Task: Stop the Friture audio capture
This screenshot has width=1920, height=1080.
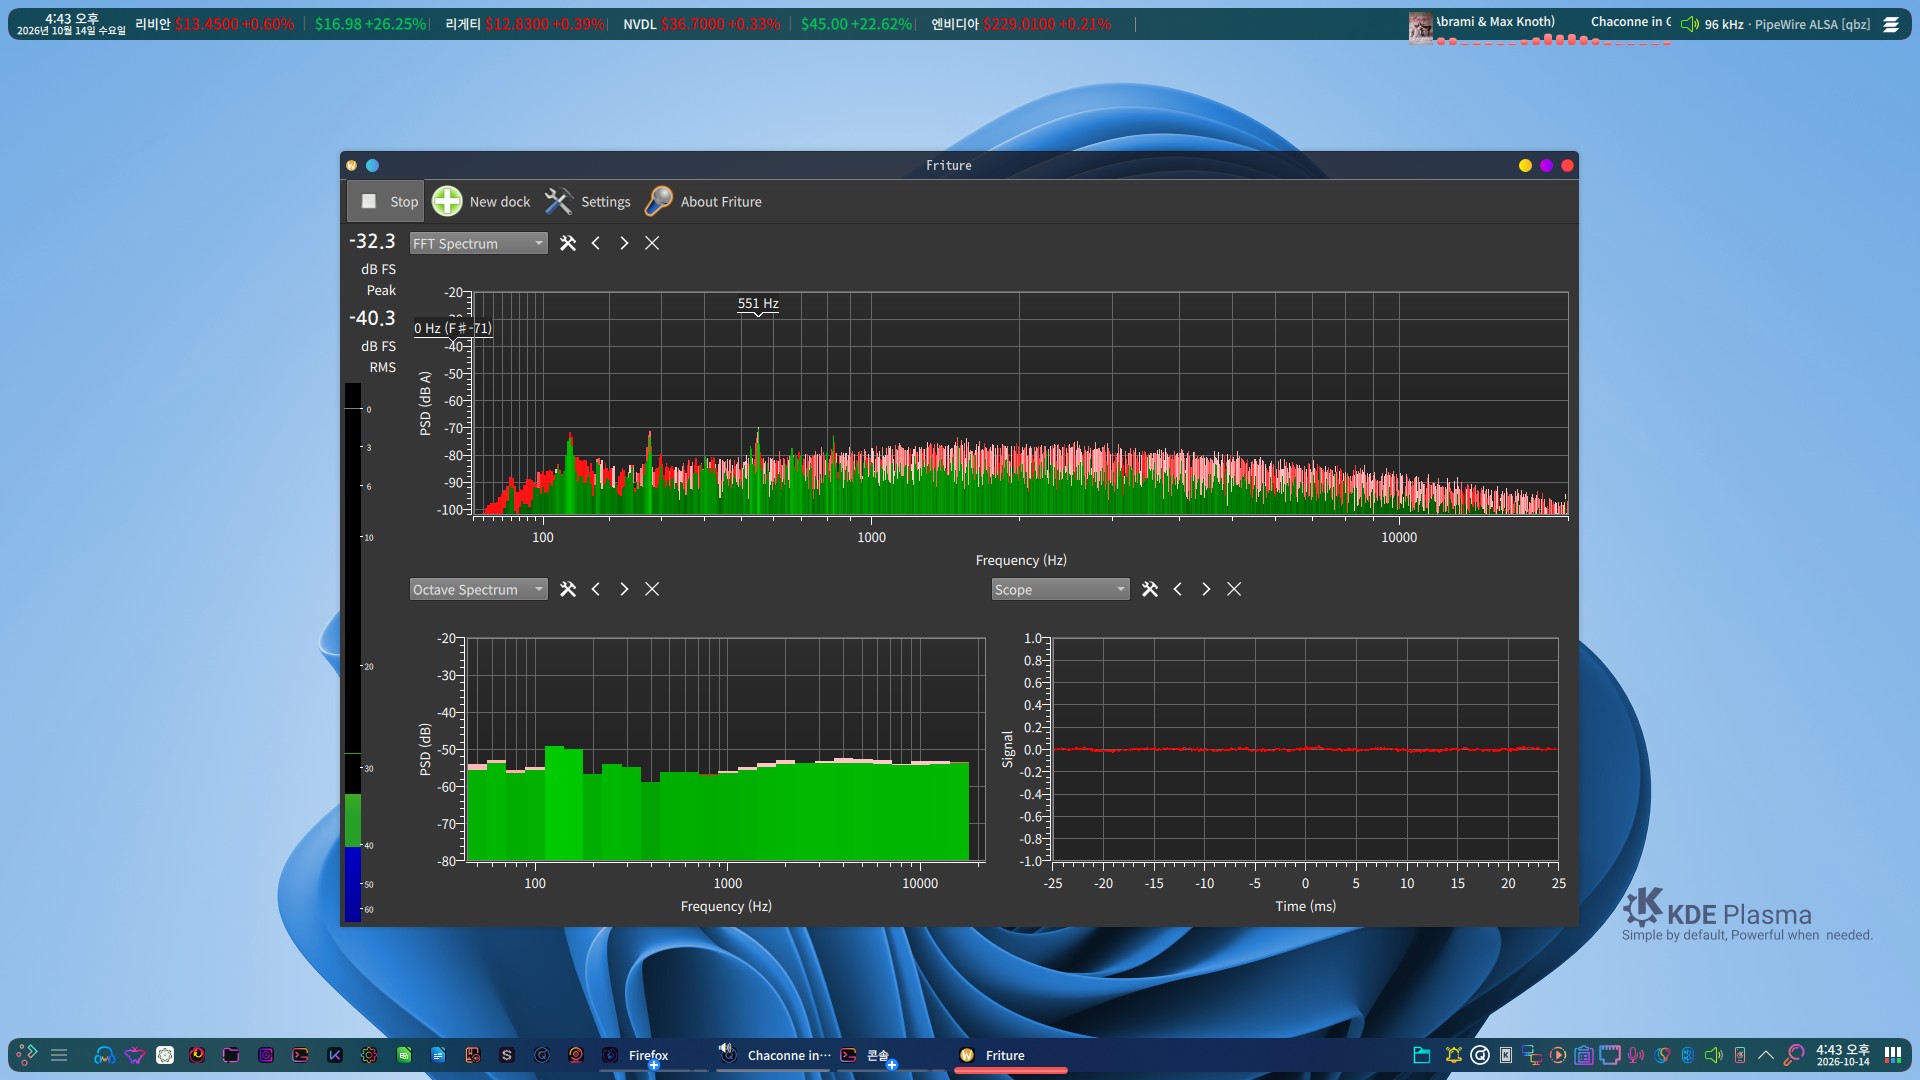Action: point(387,201)
